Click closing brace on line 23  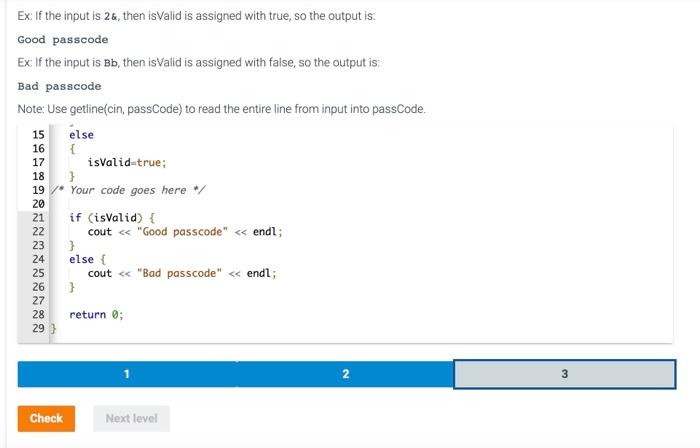tap(72, 245)
